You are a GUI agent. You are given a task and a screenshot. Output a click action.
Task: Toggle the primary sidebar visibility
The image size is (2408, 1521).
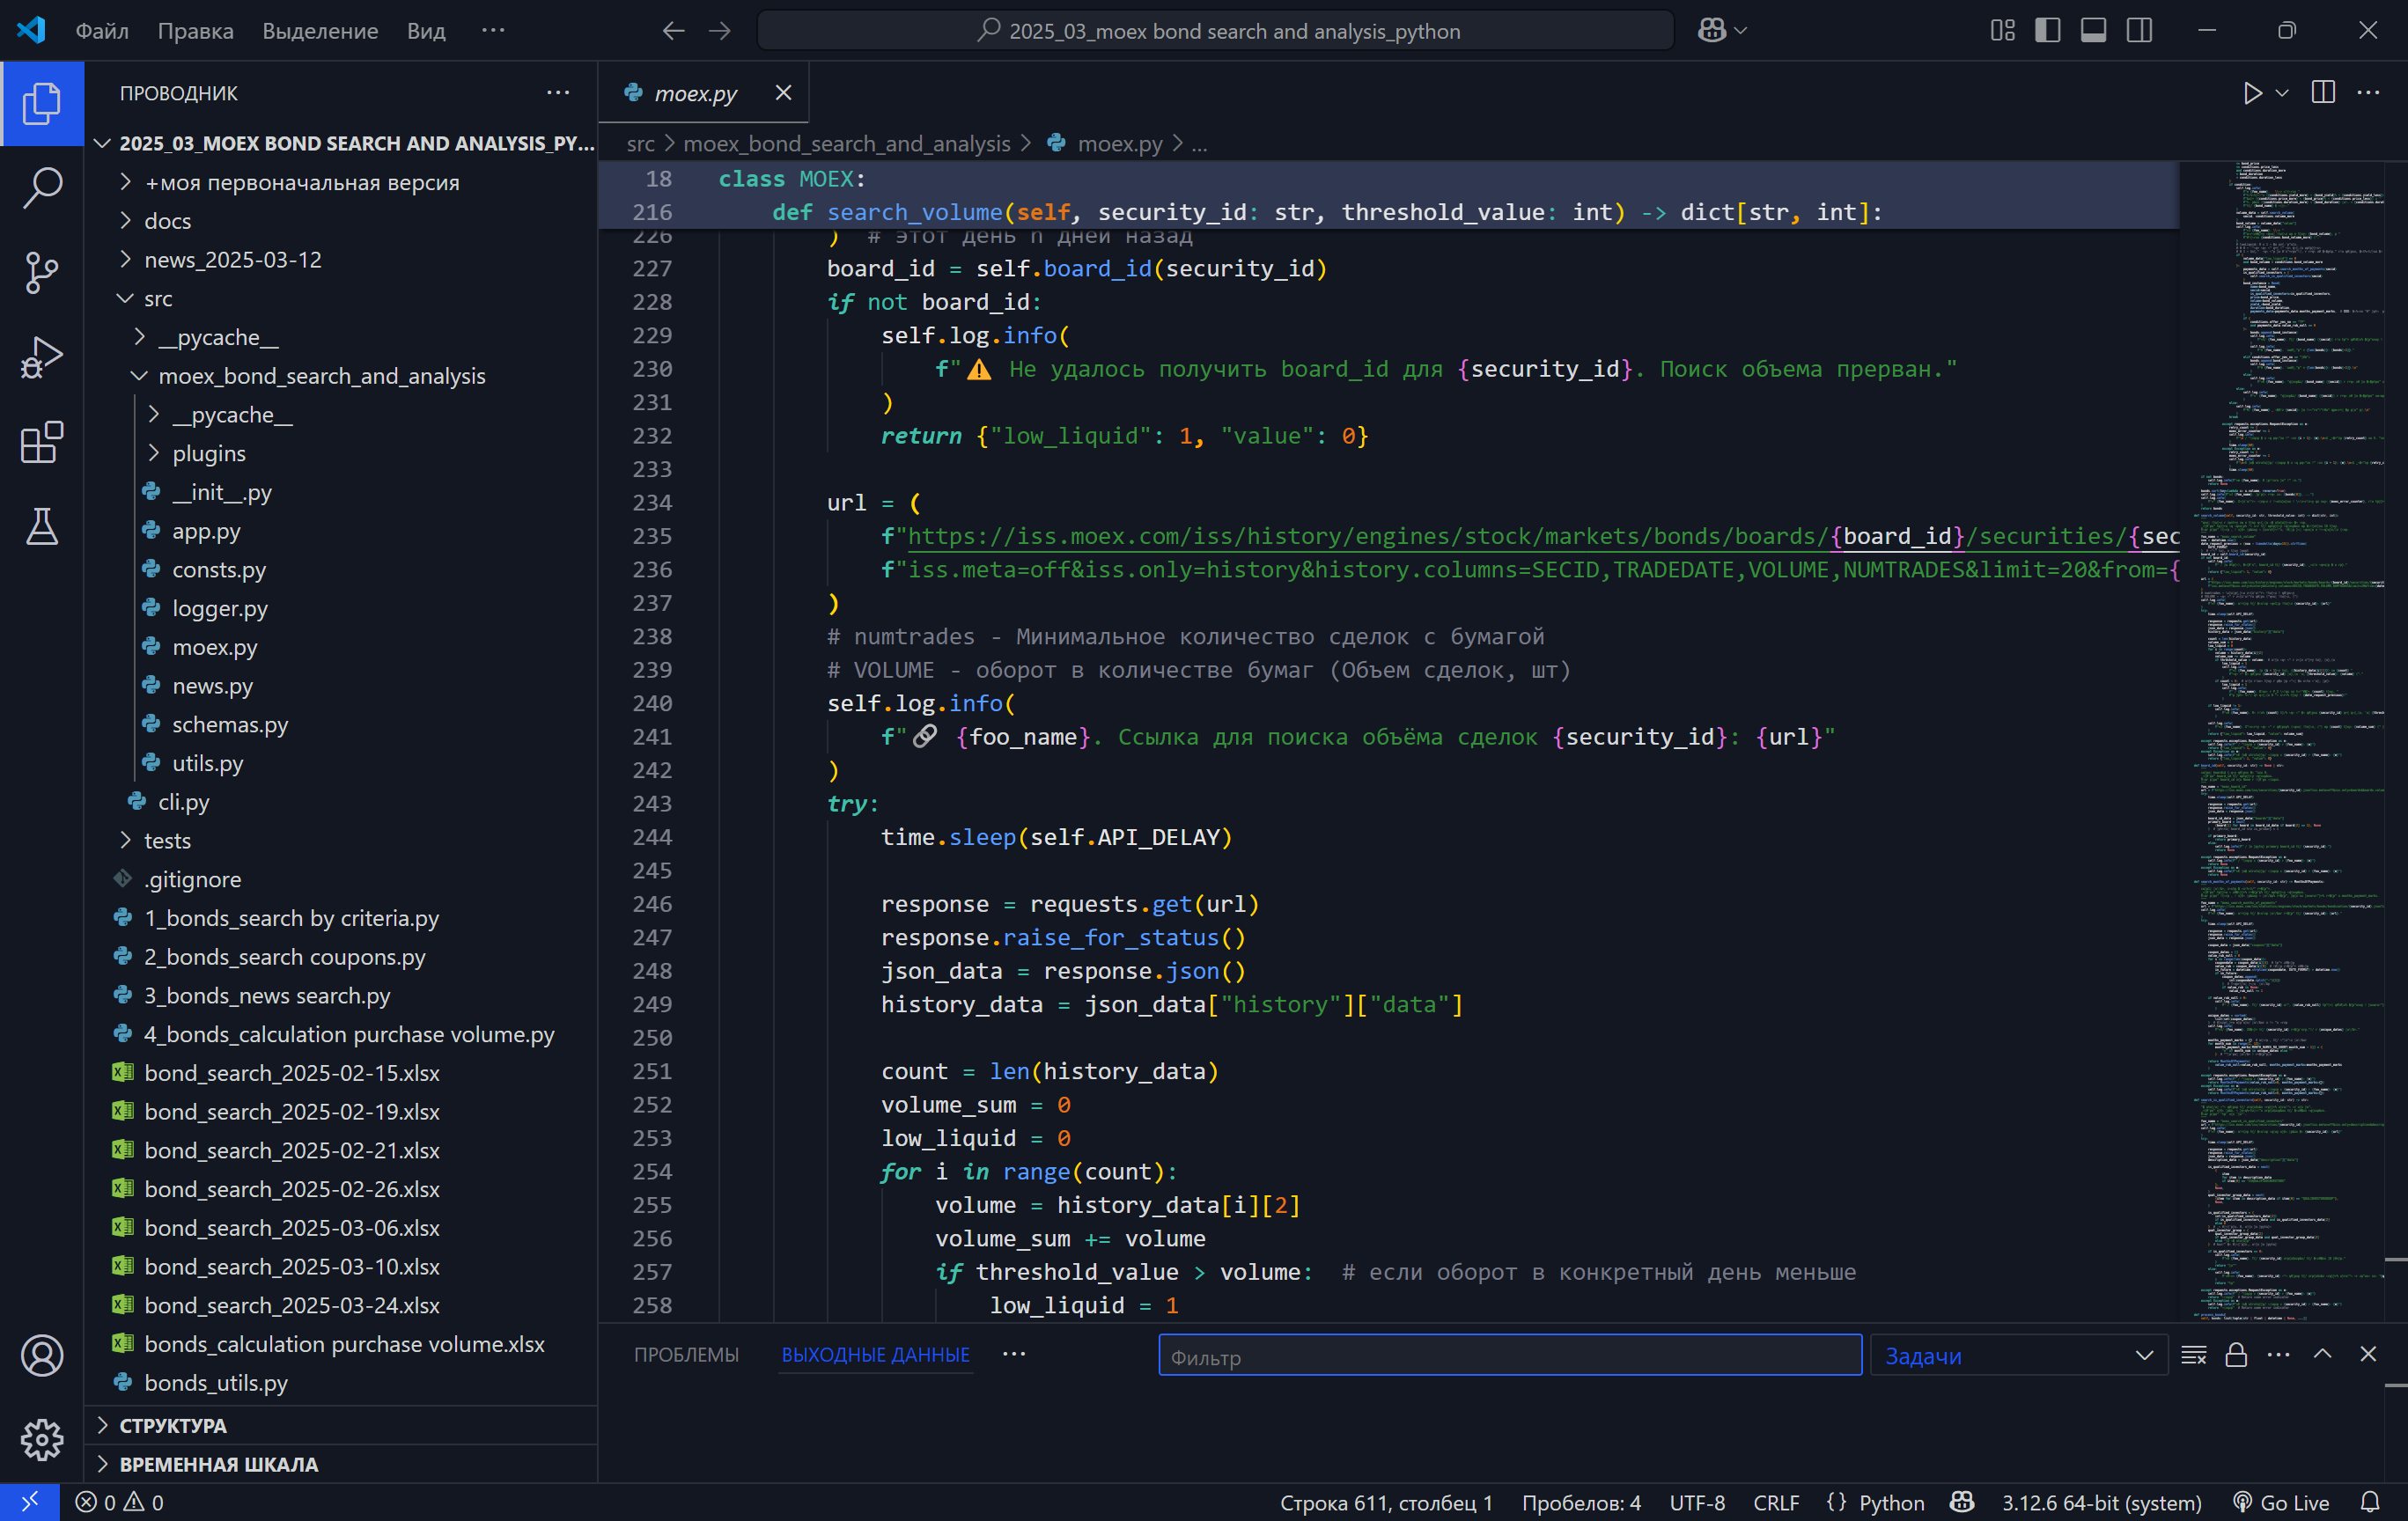click(x=2046, y=30)
